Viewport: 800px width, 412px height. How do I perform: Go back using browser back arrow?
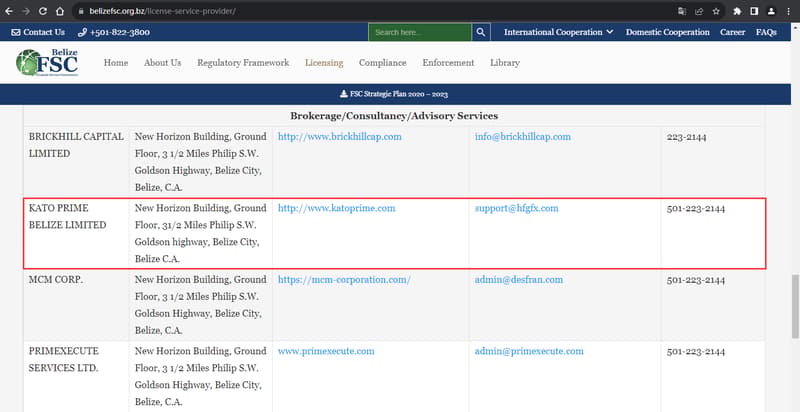click(9, 11)
